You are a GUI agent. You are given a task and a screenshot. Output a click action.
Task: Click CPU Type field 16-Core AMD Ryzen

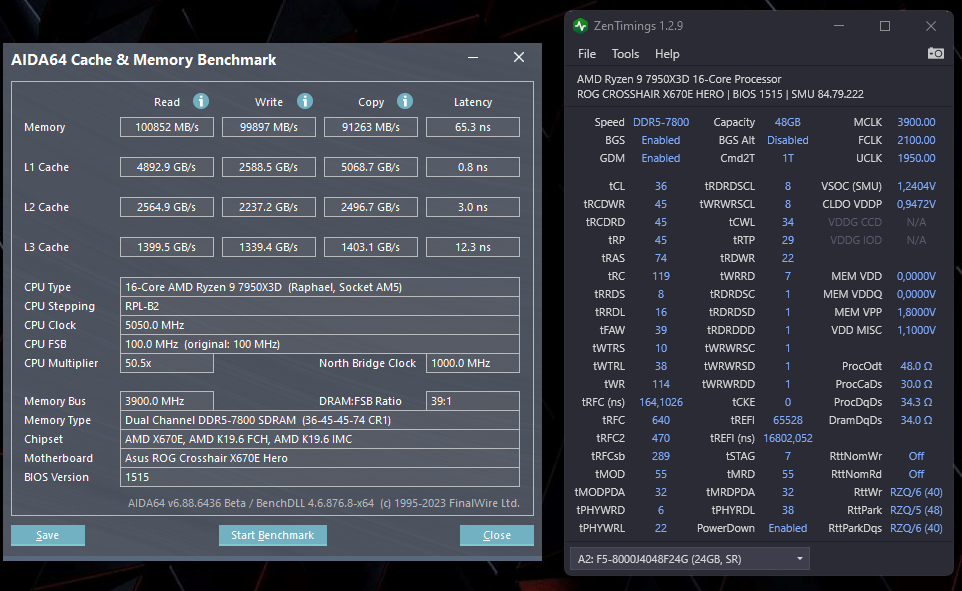320,287
